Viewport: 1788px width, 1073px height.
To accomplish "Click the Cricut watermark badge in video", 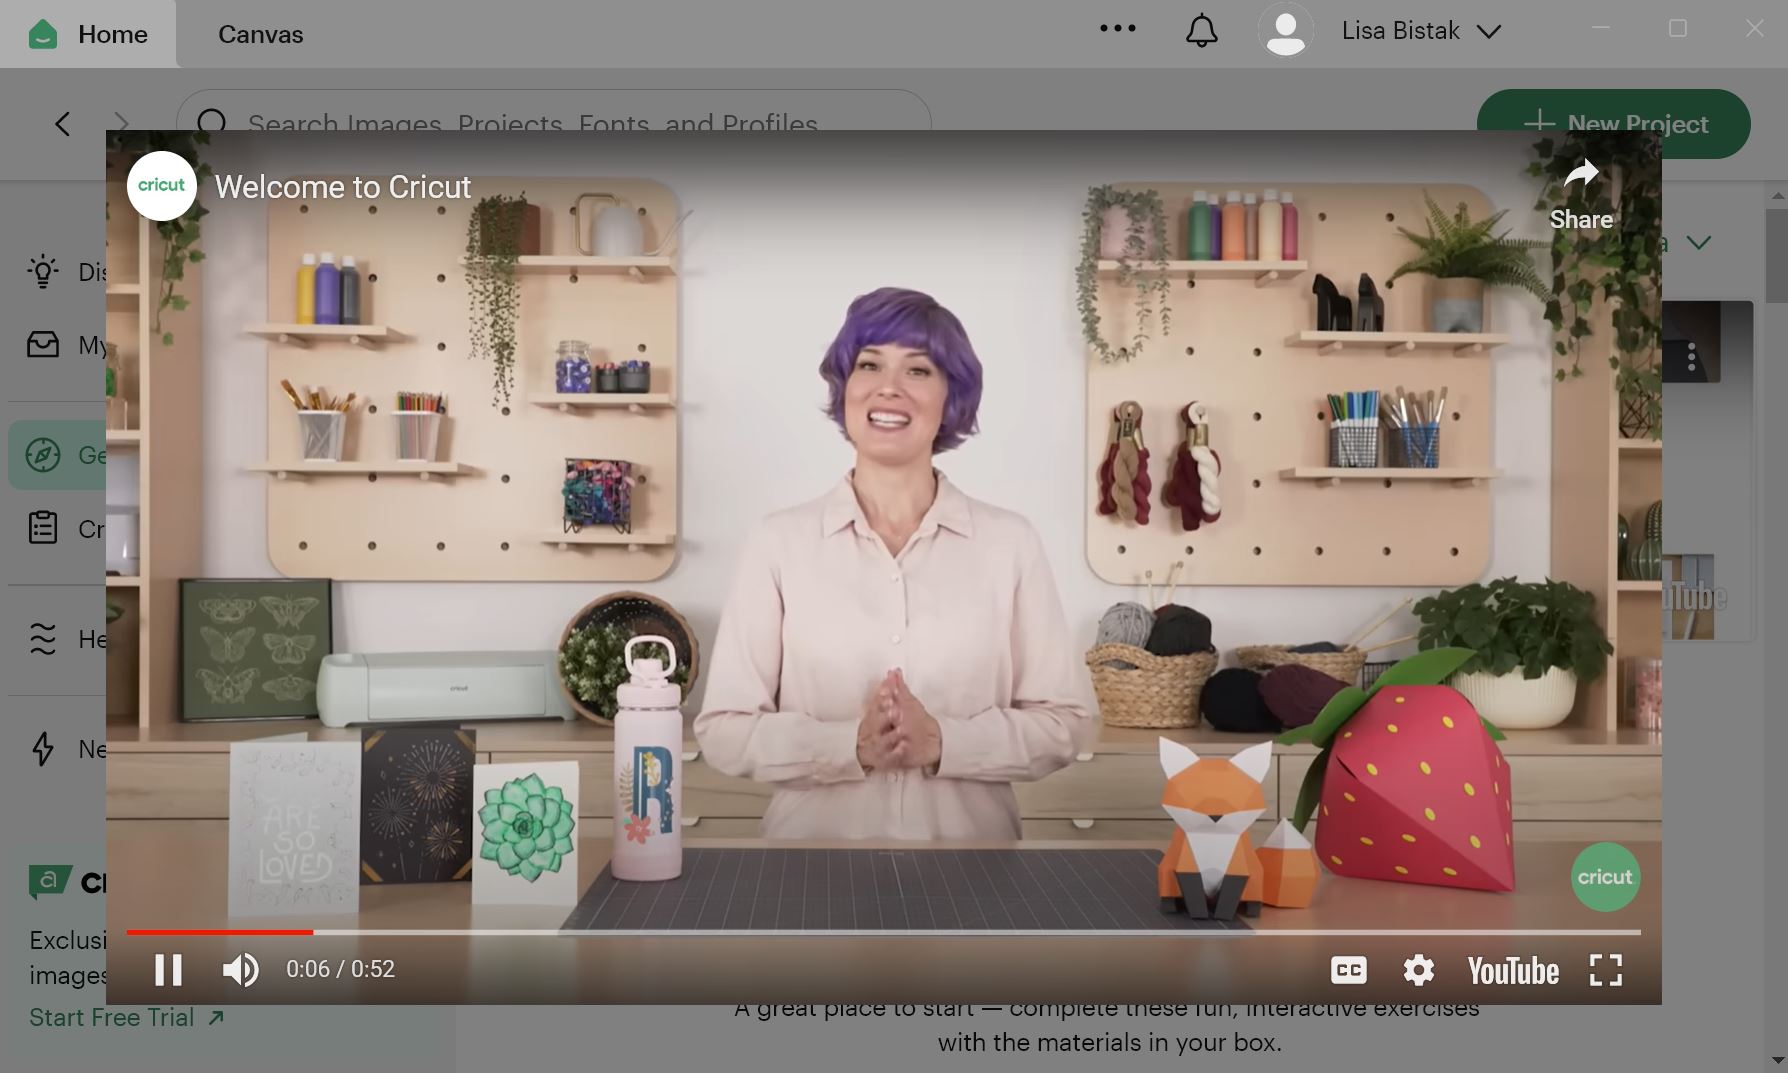I will (1605, 877).
